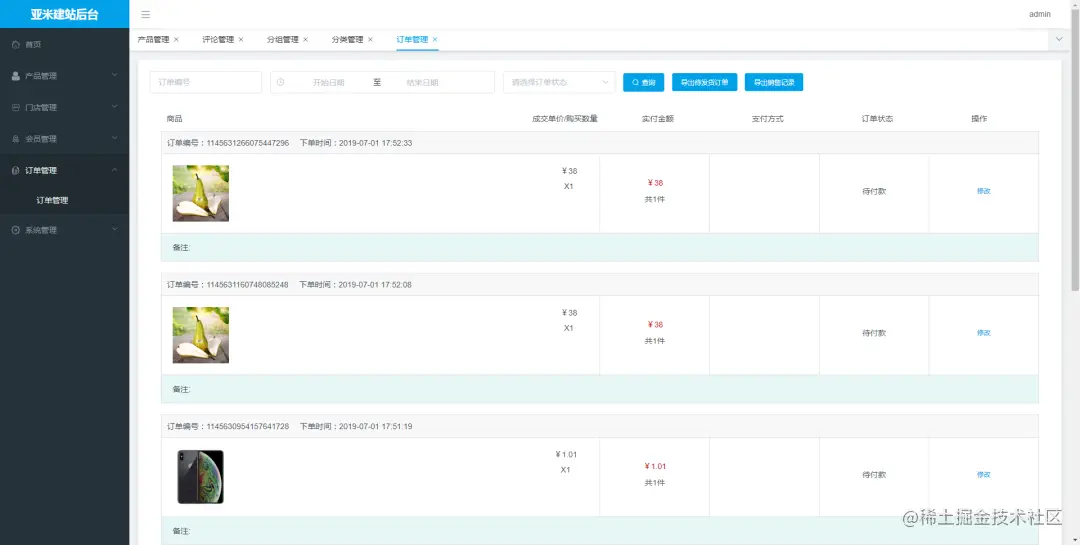
Task: Click 修改 for order 1145631160748085248
Action: 984,333
